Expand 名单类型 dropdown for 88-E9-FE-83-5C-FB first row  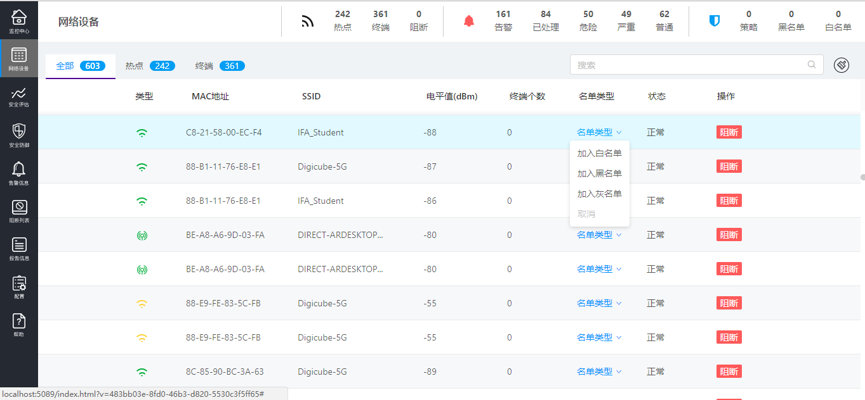pos(599,303)
